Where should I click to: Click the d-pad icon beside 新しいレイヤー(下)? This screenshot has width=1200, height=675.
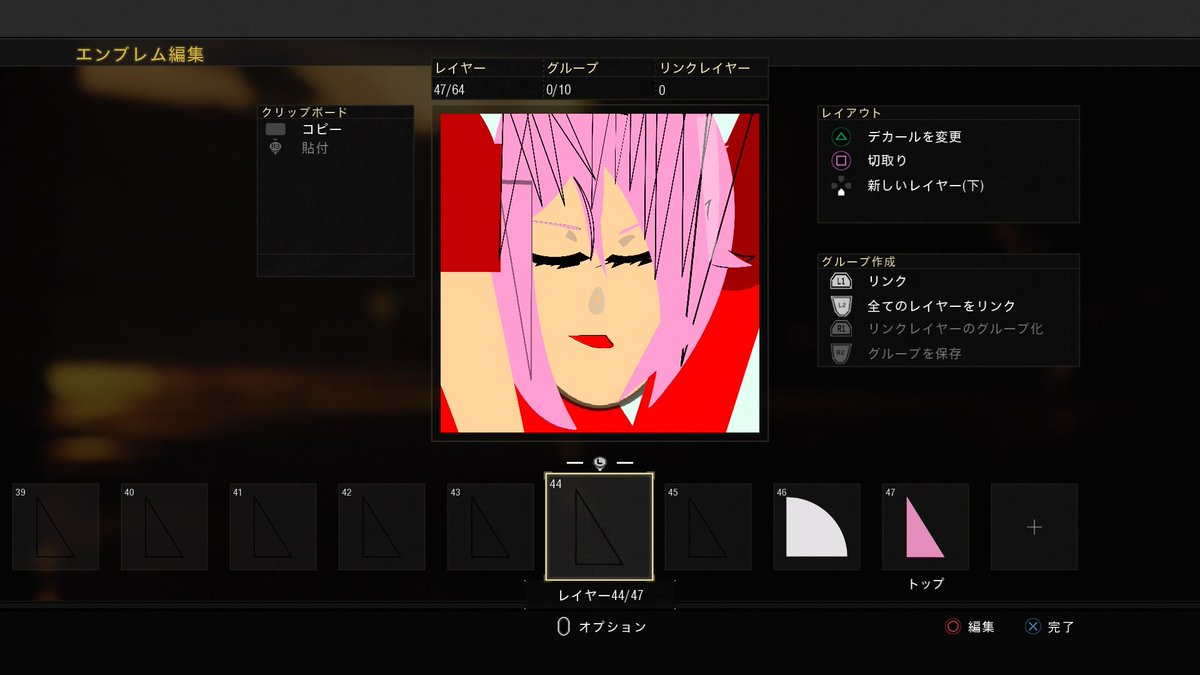tap(841, 186)
